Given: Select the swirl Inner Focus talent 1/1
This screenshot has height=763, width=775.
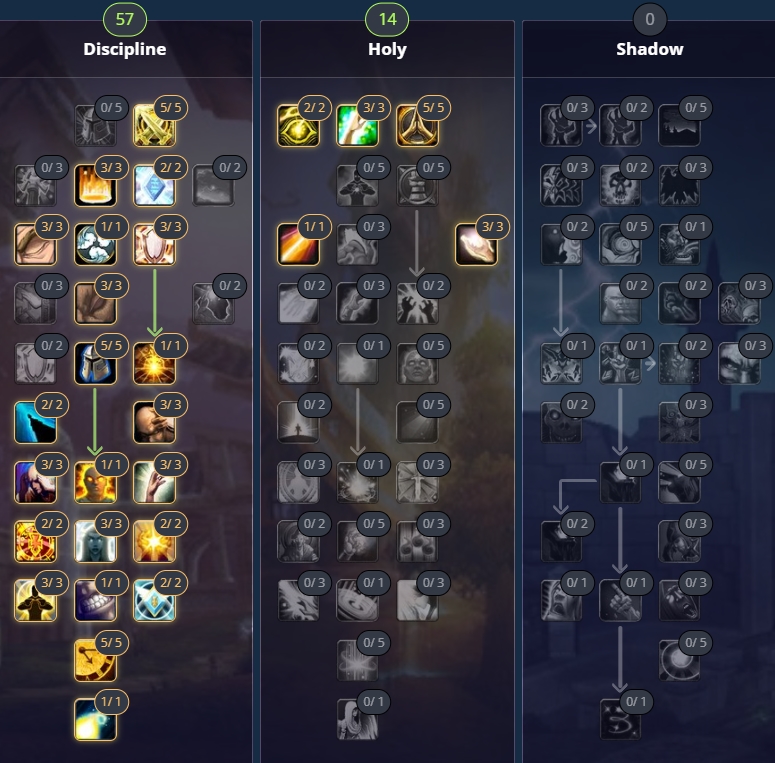Looking at the screenshot, I should pos(95,244).
